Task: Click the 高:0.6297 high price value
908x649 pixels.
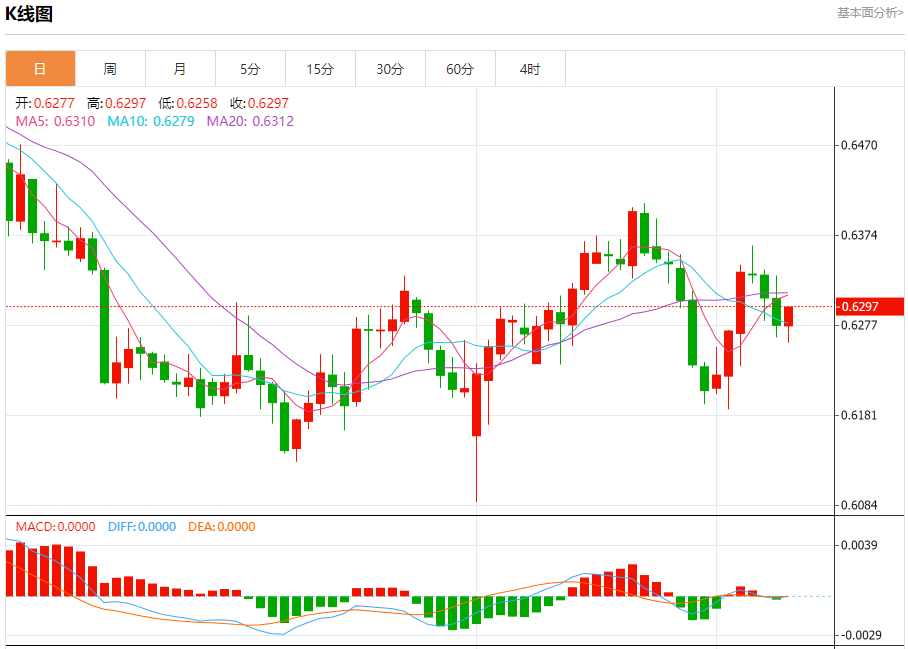Action: pos(116,103)
